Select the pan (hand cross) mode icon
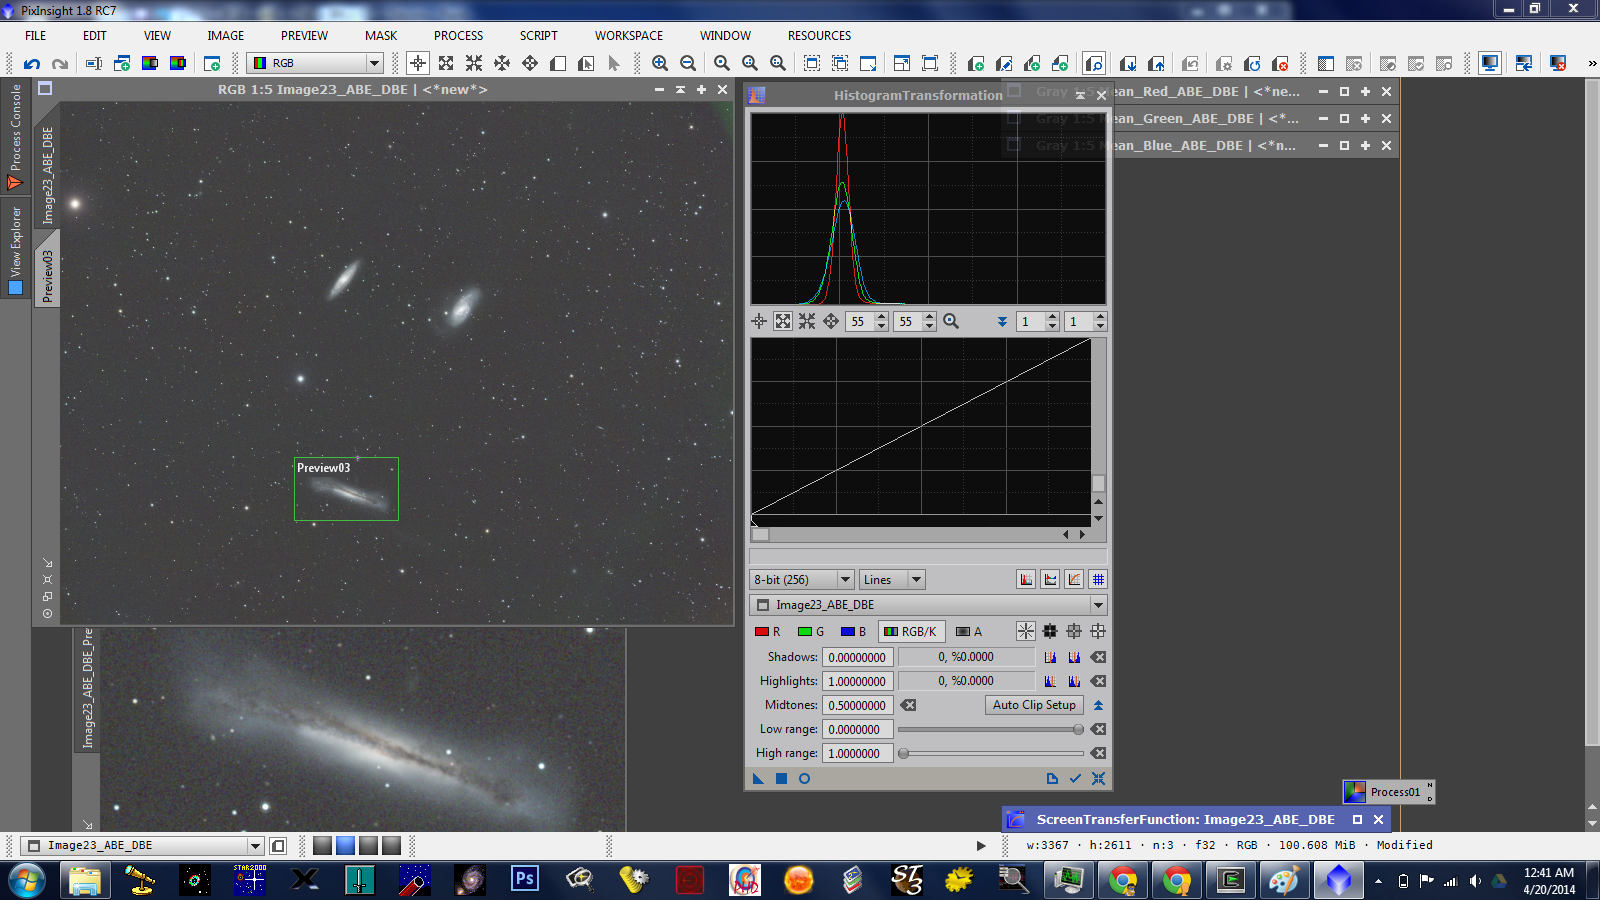Viewport: 1600px width, 900px height. 530,63
